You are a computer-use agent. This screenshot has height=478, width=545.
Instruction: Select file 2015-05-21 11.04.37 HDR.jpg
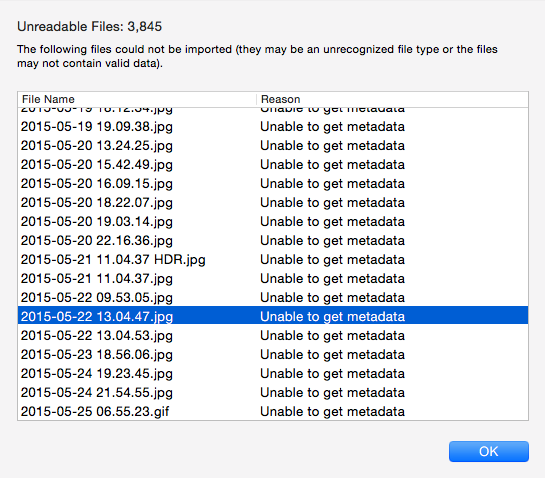point(273,260)
